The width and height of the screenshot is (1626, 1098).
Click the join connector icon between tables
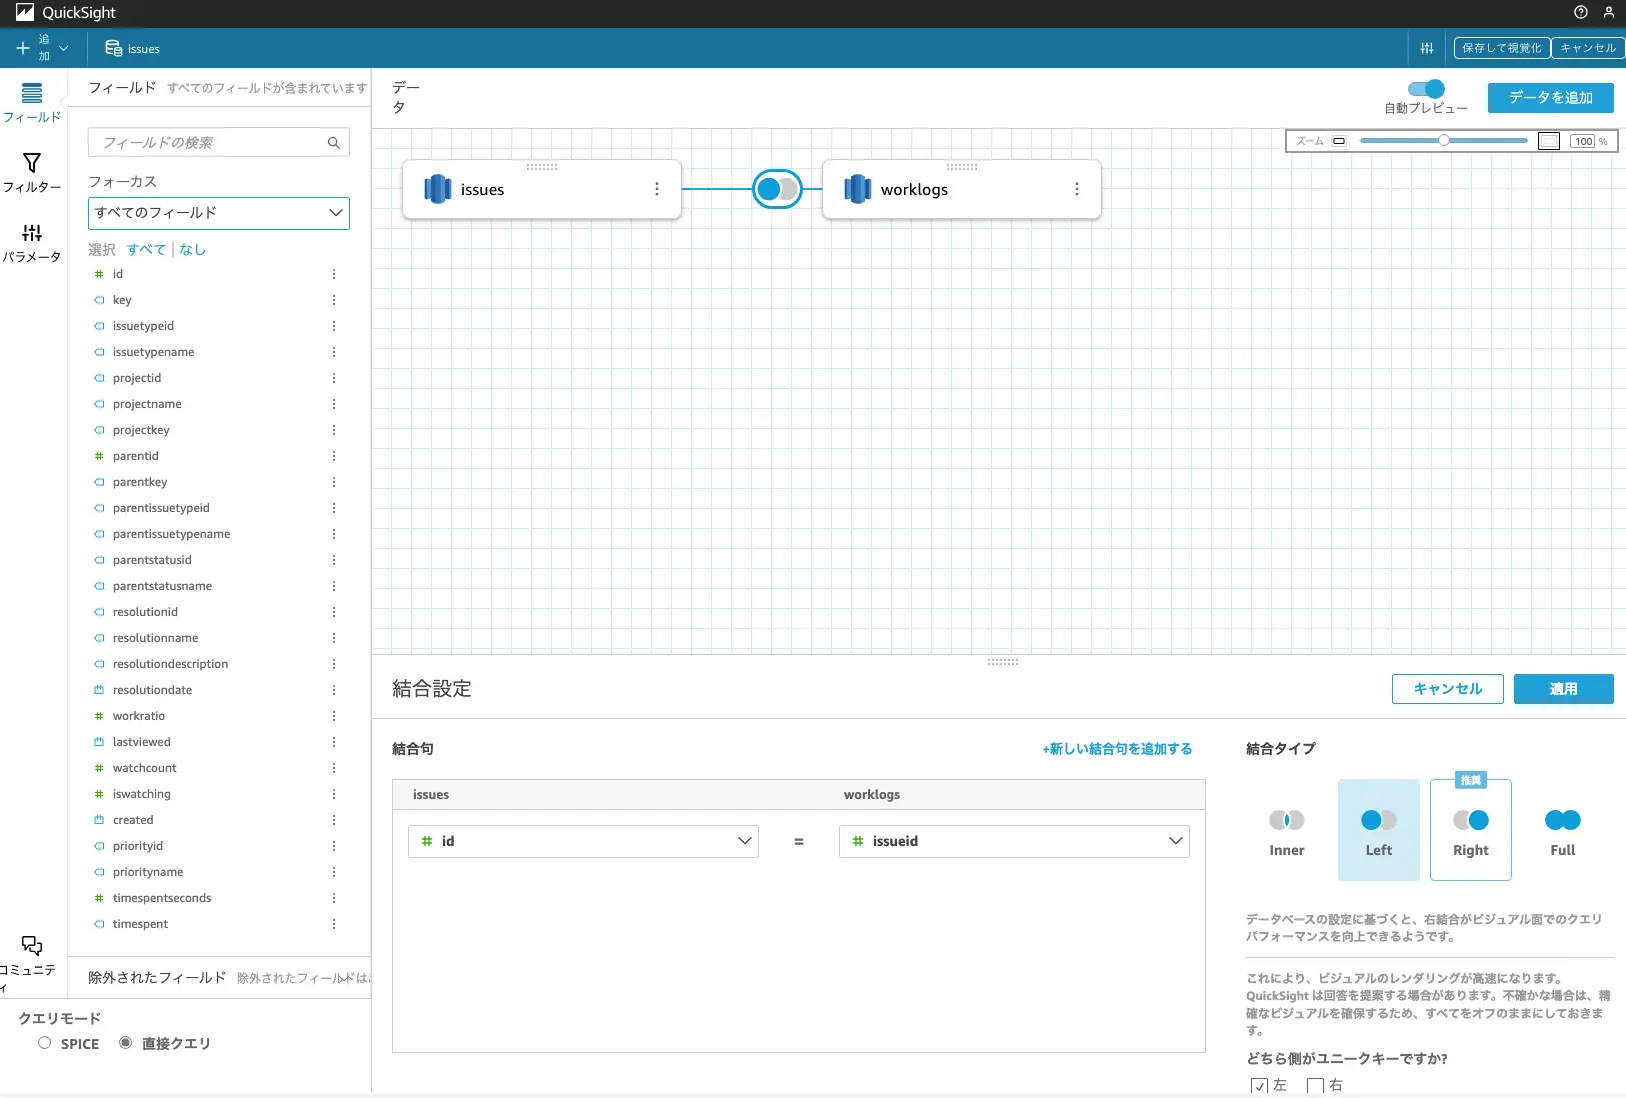point(777,189)
